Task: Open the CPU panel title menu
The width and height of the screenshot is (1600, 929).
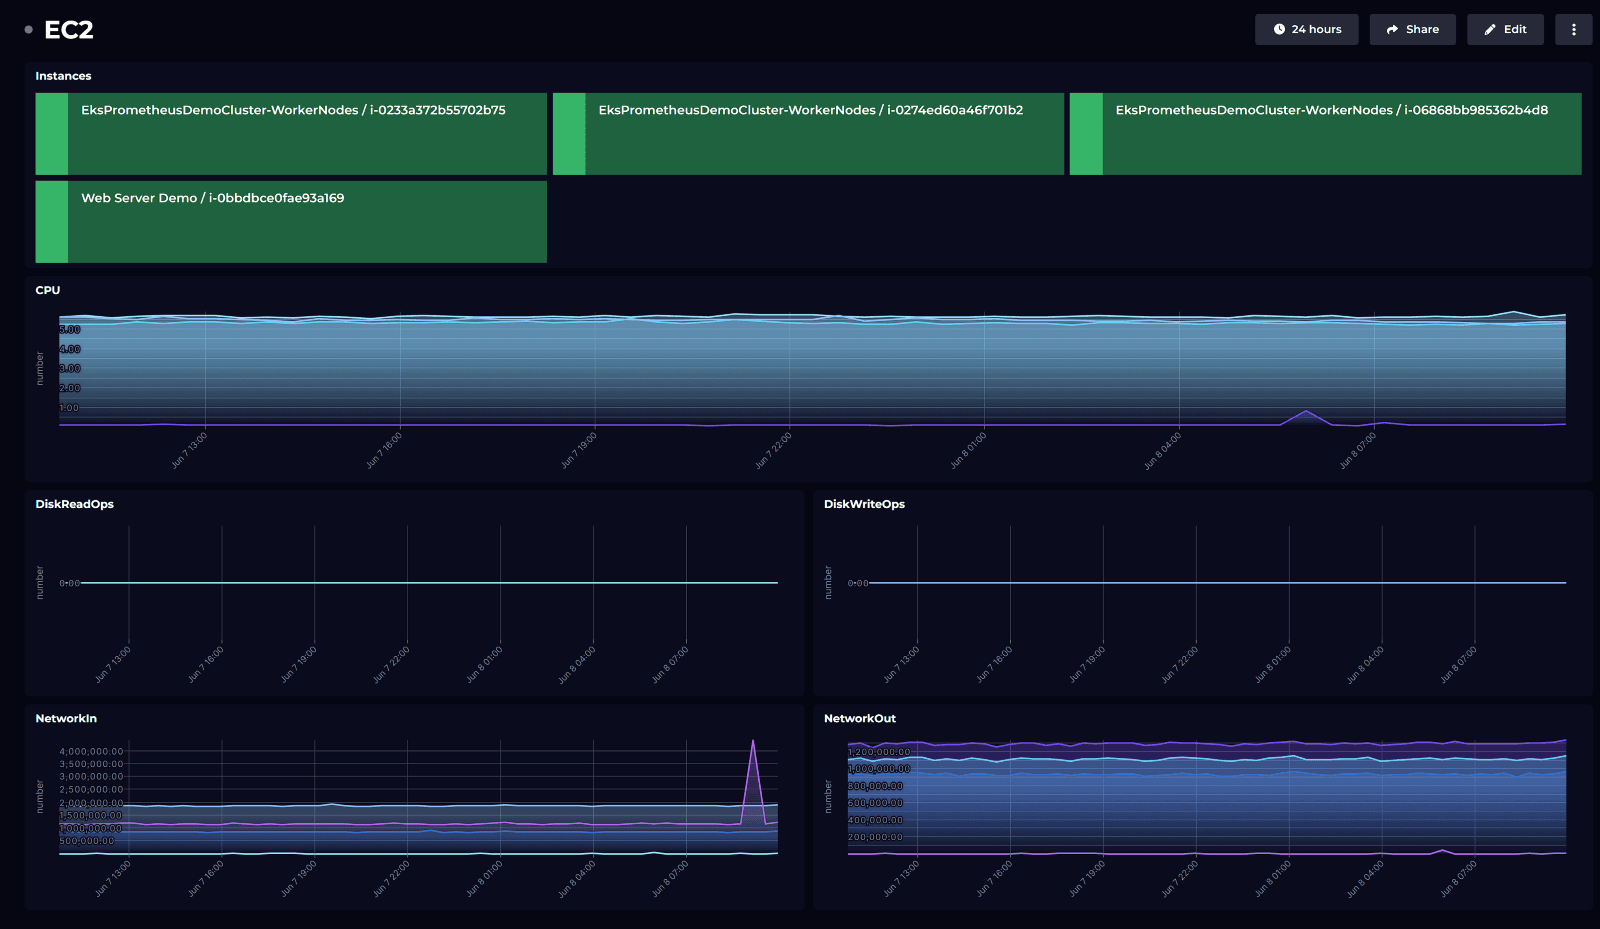Action: pyautogui.click(x=47, y=290)
